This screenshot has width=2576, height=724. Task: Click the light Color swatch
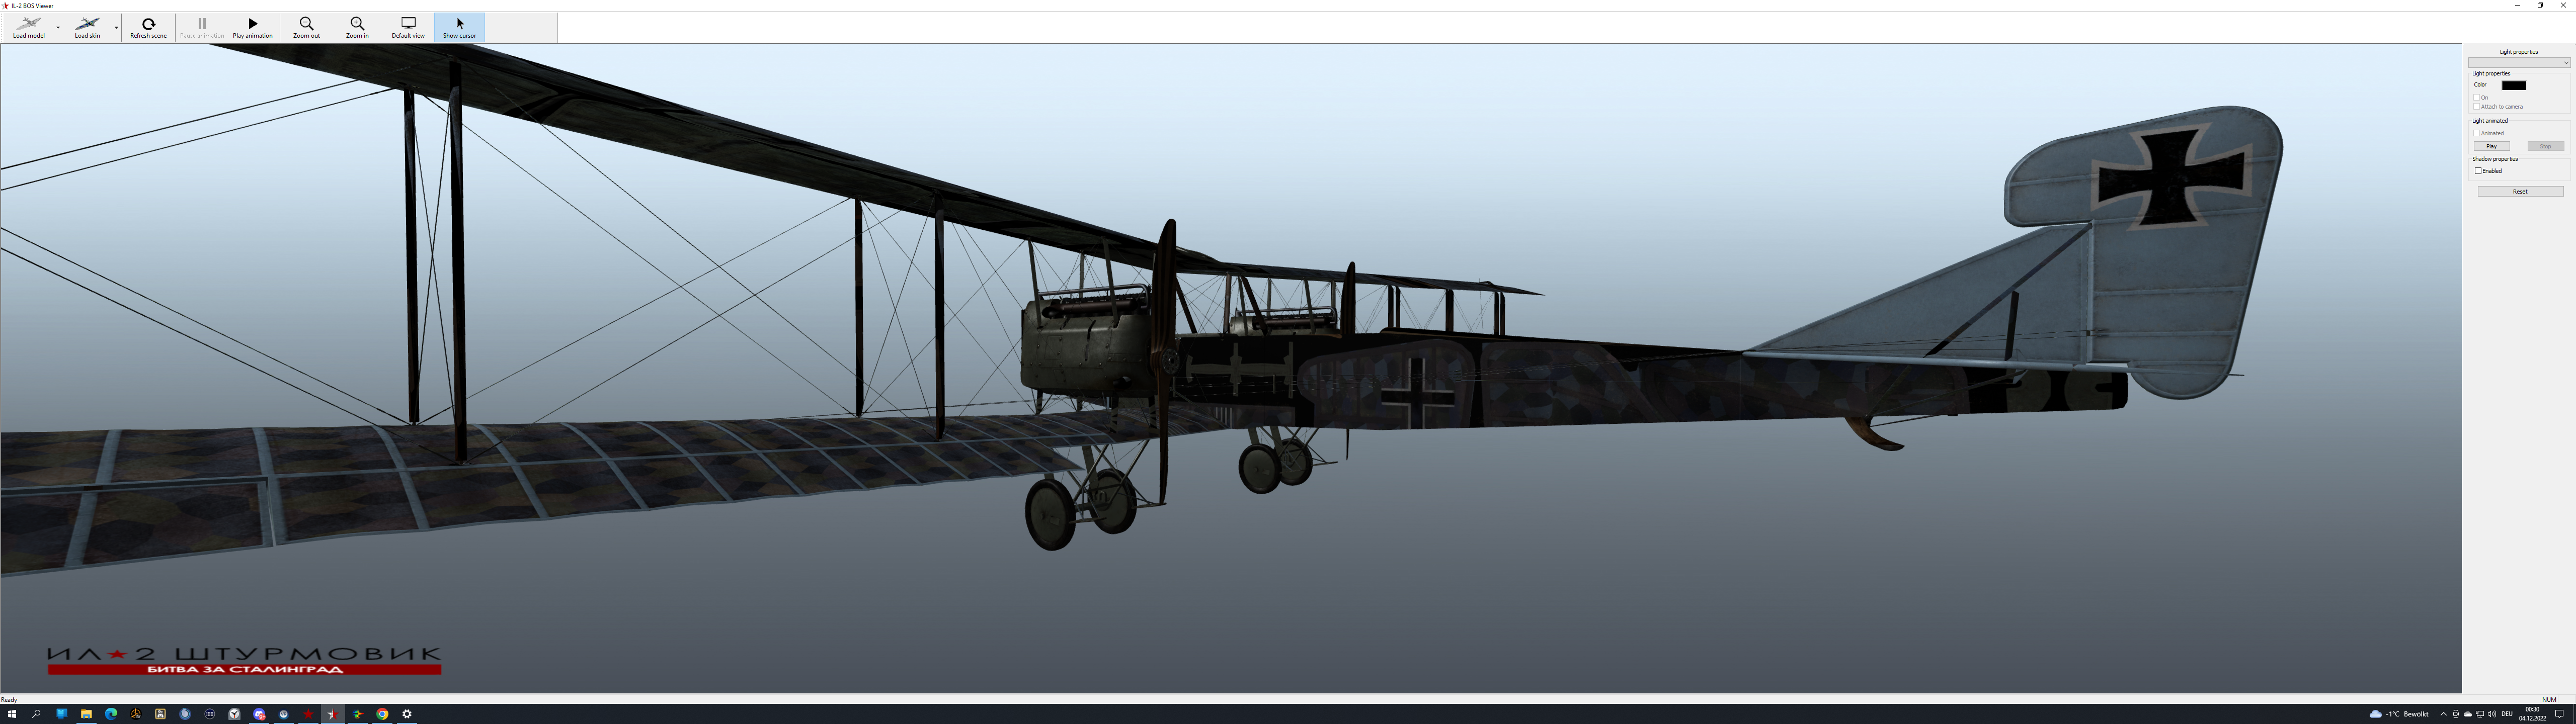2514,85
